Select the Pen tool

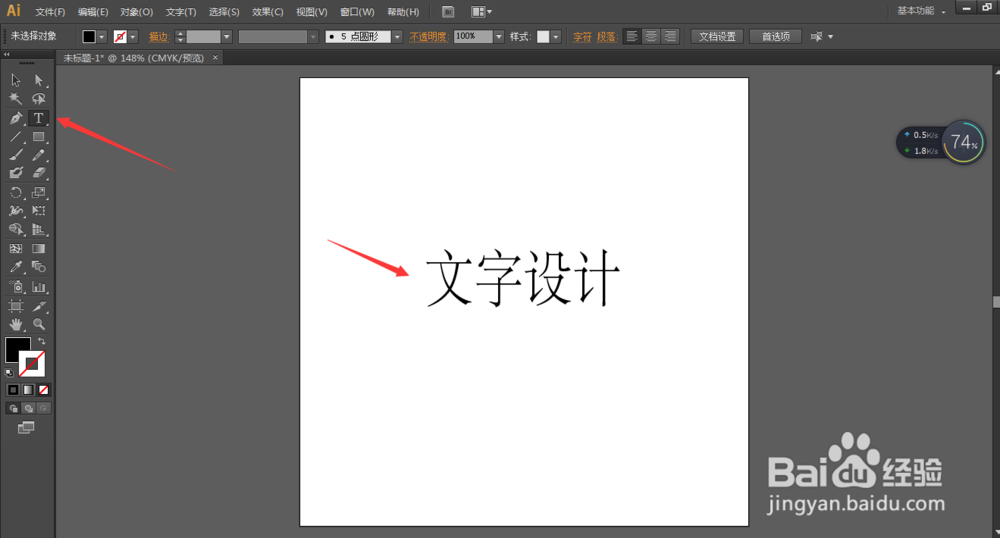pos(16,118)
